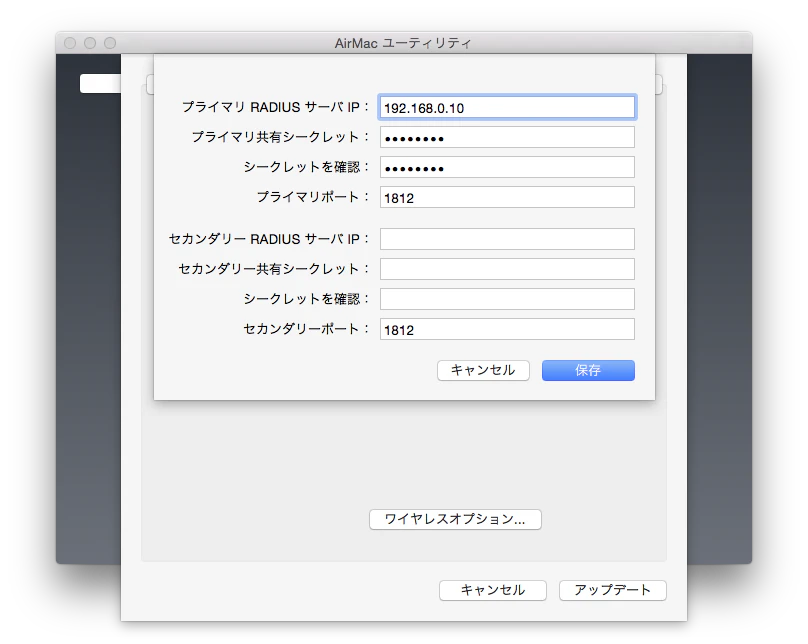Image resolution: width=808 pixels, height=644 pixels.
Task: Click キャンセル in the RADIUS sheet
Action: point(483,370)
